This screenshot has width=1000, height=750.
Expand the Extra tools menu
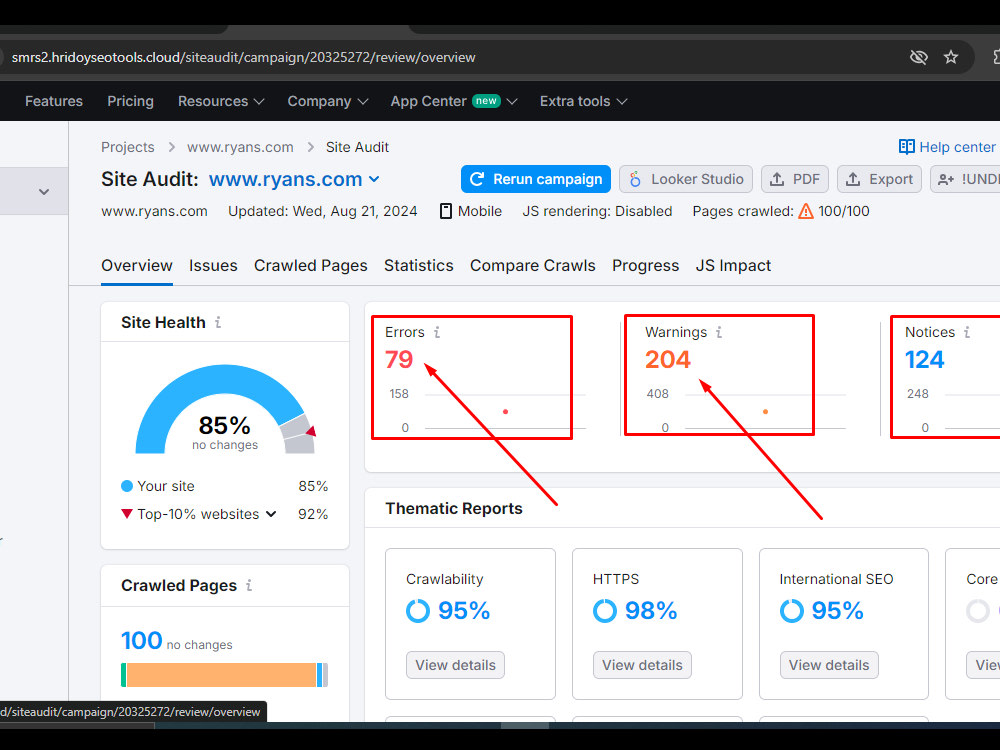[584, 101]
